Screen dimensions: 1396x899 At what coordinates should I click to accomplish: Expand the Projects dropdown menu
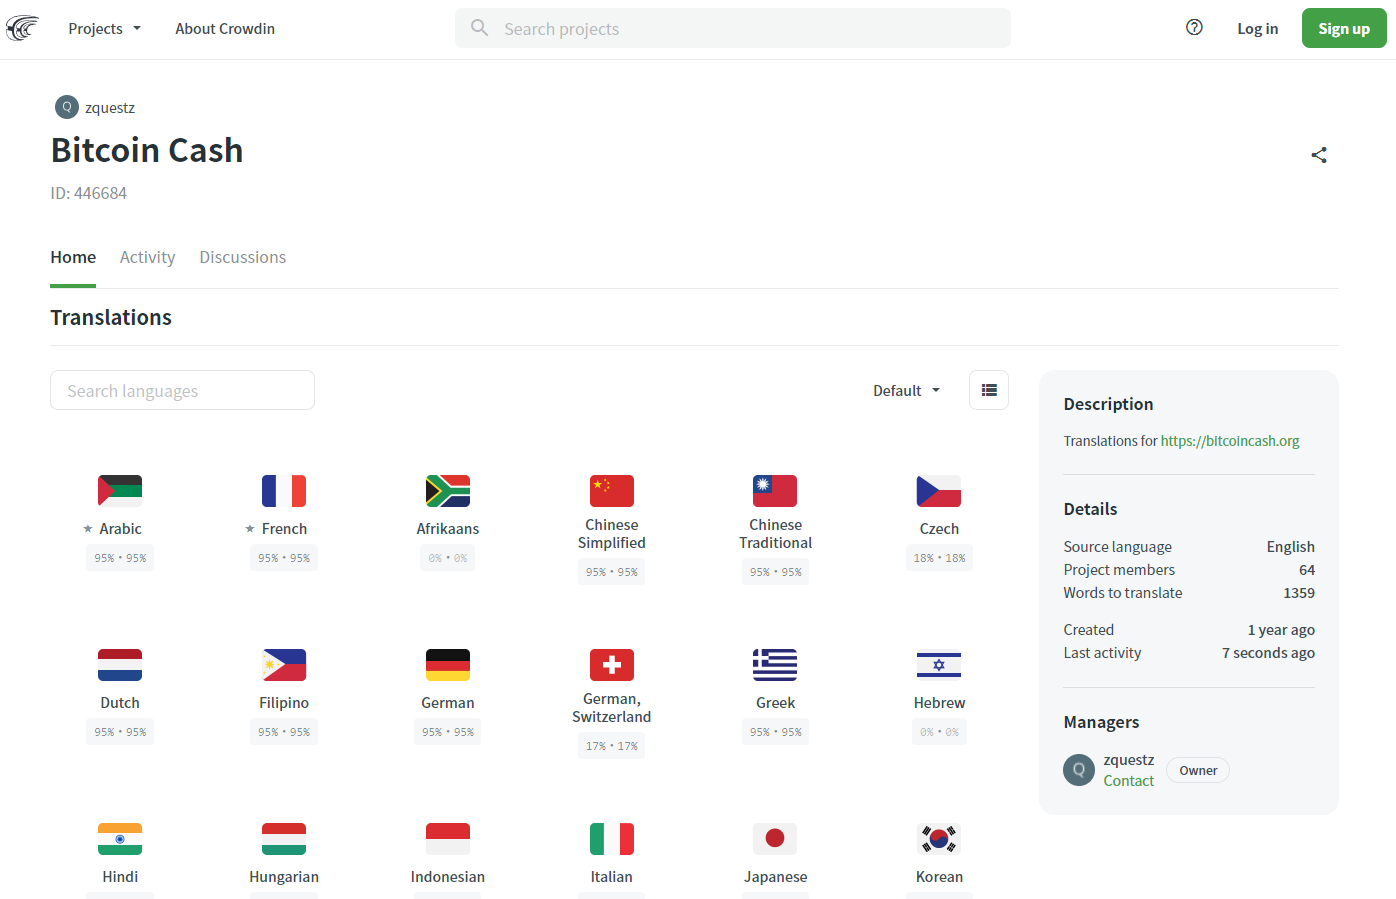tap(104, 29)
